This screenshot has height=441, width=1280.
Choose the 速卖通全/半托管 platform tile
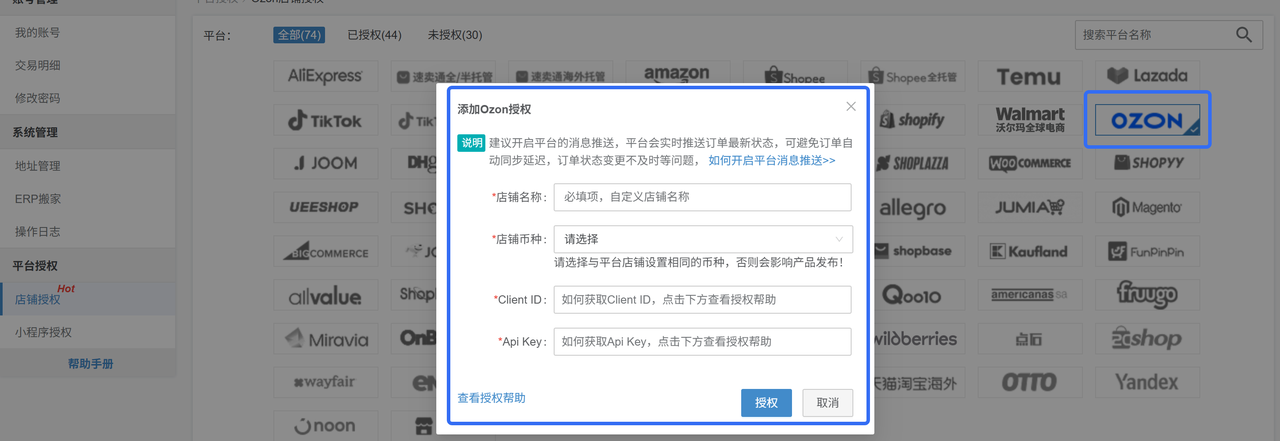click(443, 76)
